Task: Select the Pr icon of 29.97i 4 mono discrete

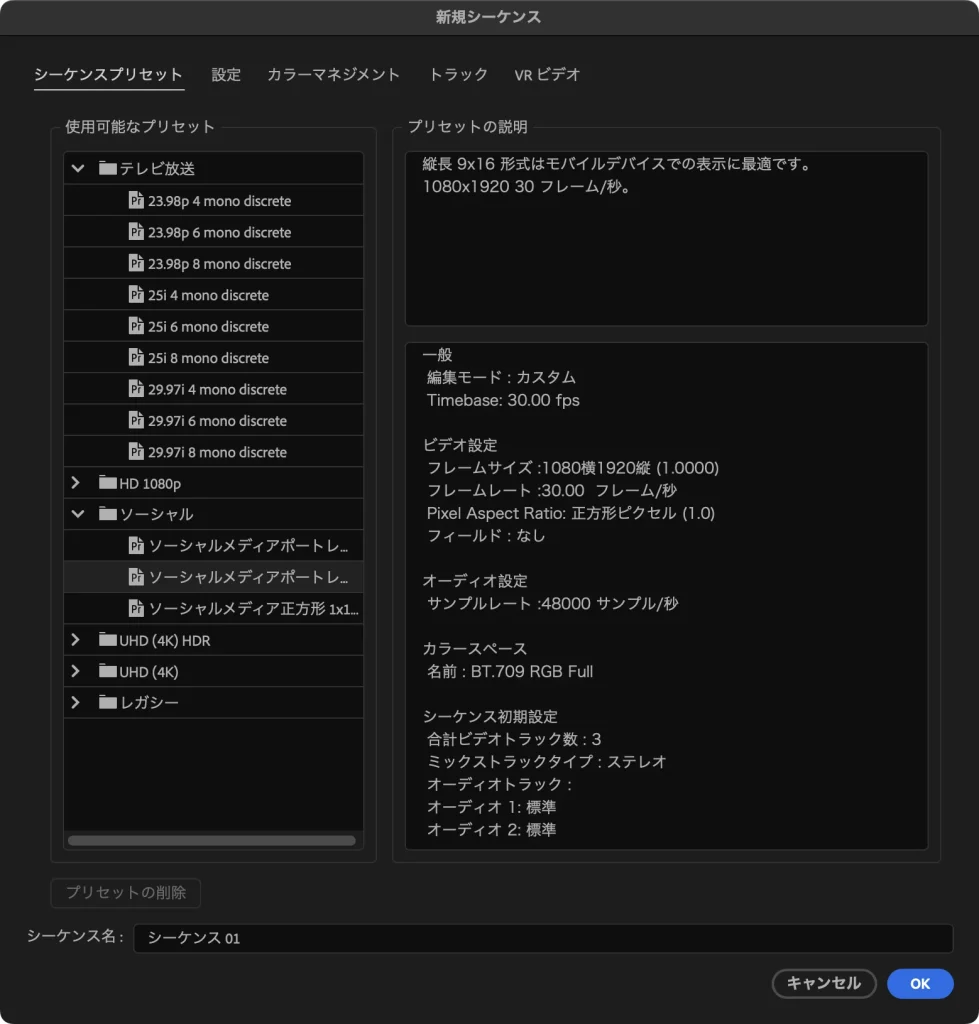Action: coord(136,389)
